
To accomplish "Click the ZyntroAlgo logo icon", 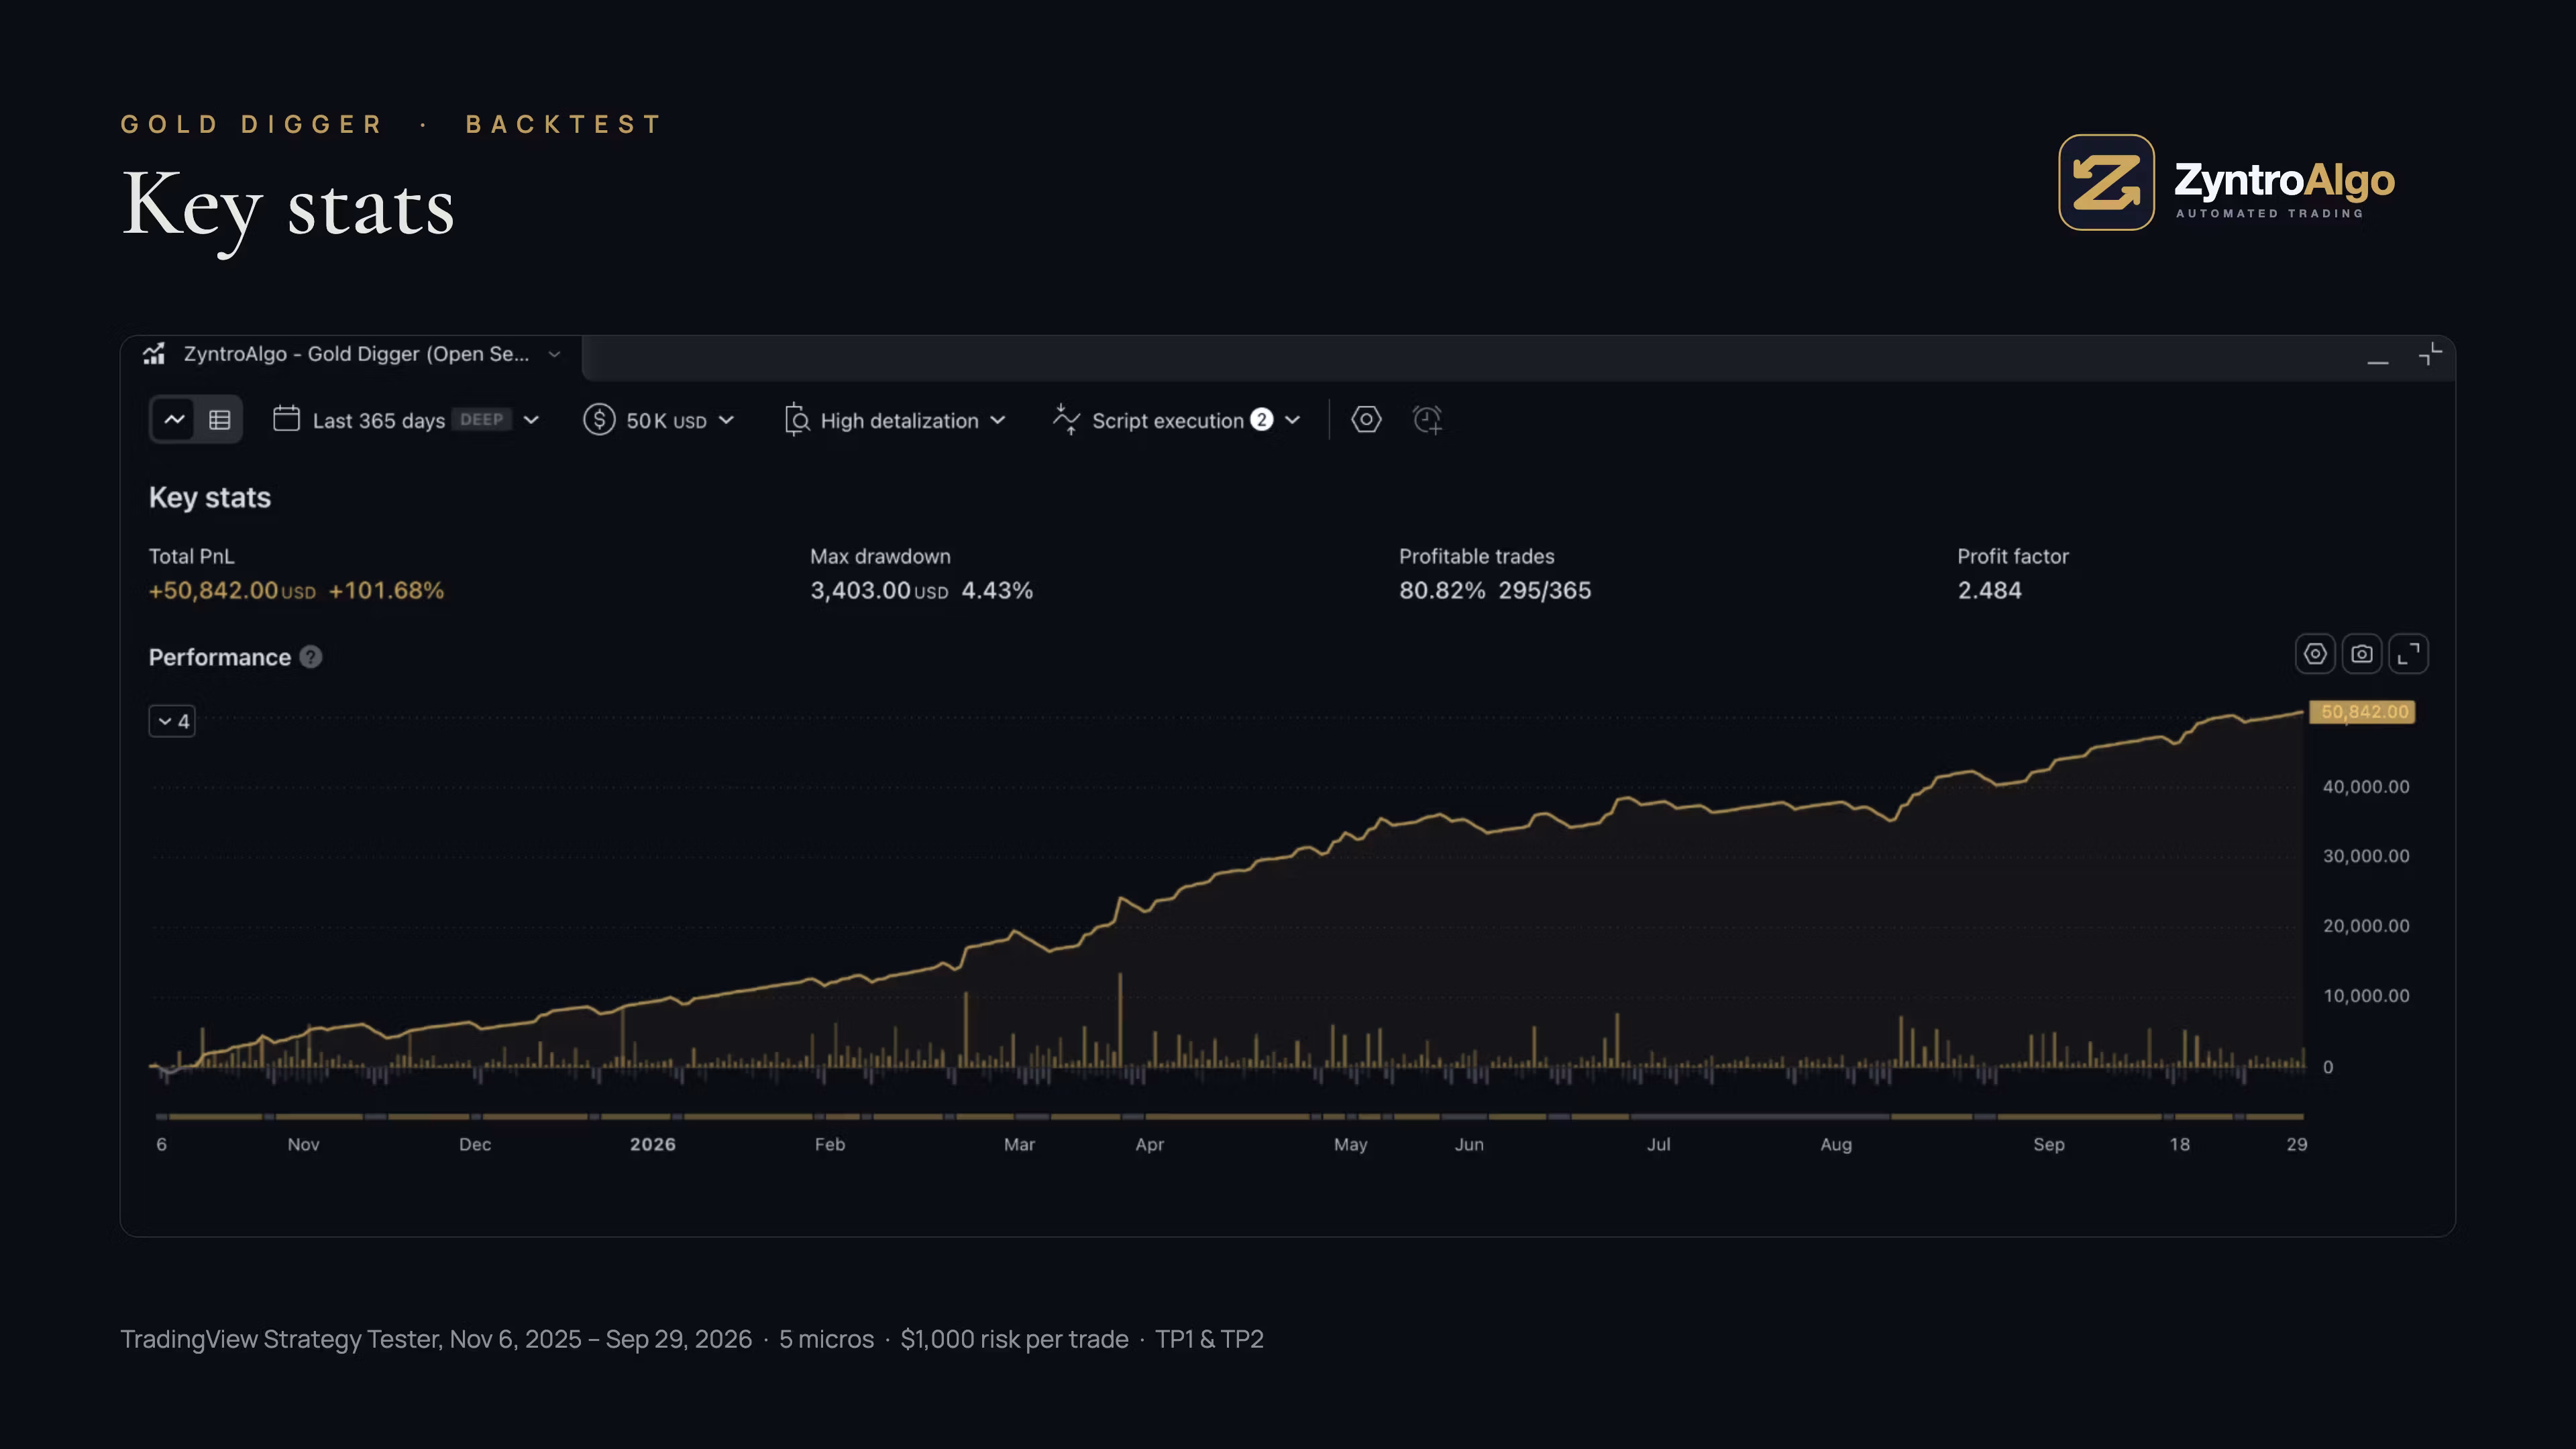I will coord(2106,182).
